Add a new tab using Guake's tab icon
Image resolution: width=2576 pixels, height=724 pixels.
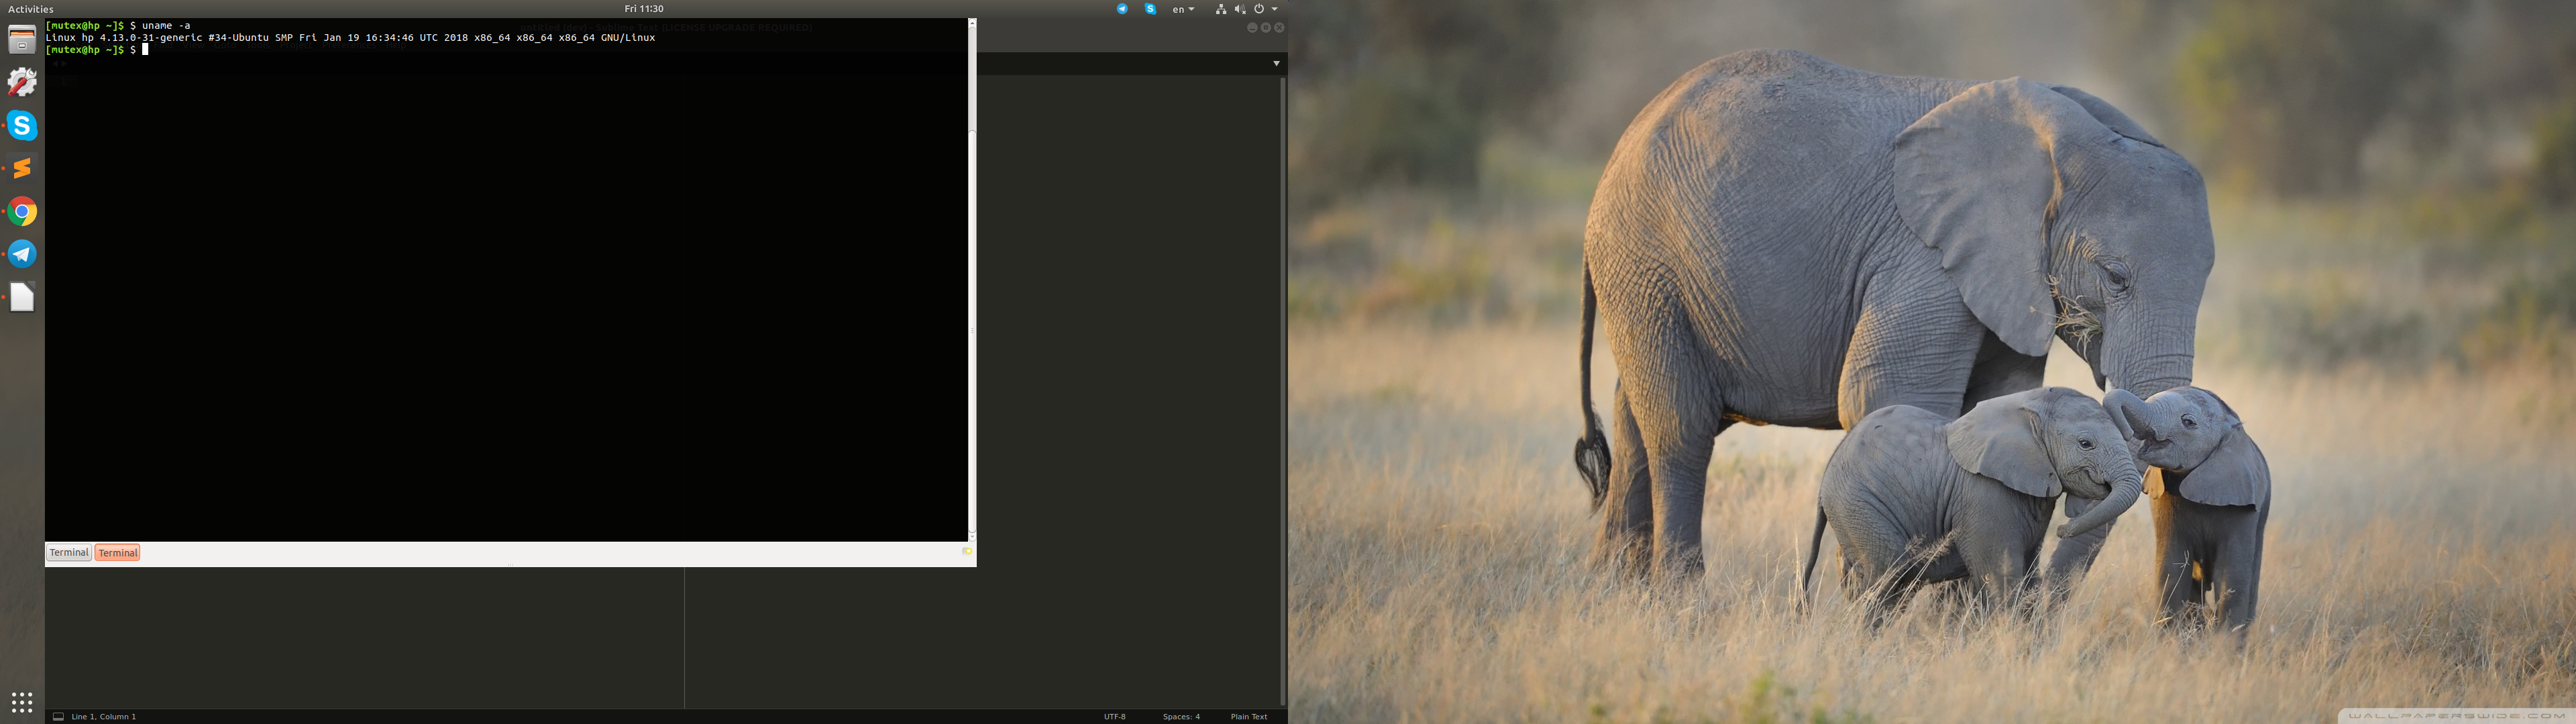tap(966, 552)
